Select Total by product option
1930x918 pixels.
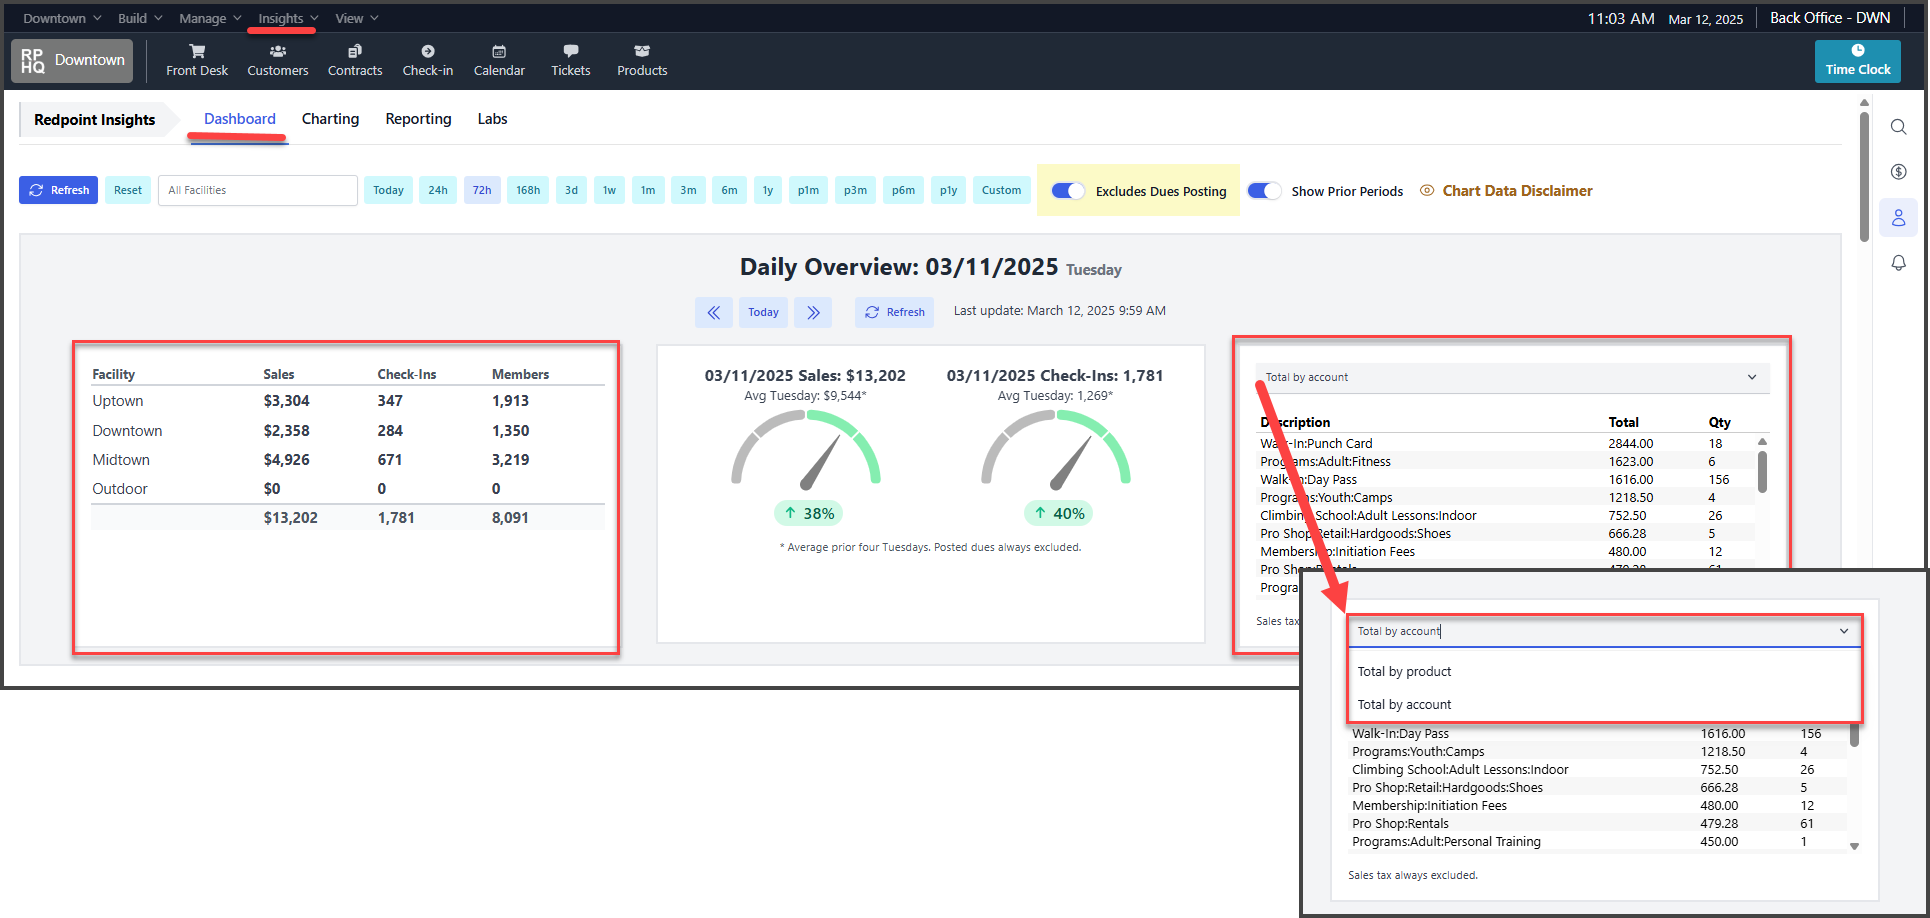point(1604,671)
